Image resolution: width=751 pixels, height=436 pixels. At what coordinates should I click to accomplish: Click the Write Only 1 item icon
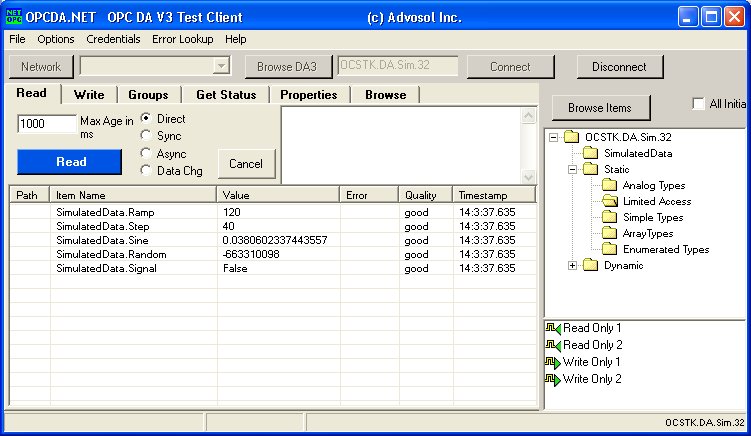(x=553, y=362)
